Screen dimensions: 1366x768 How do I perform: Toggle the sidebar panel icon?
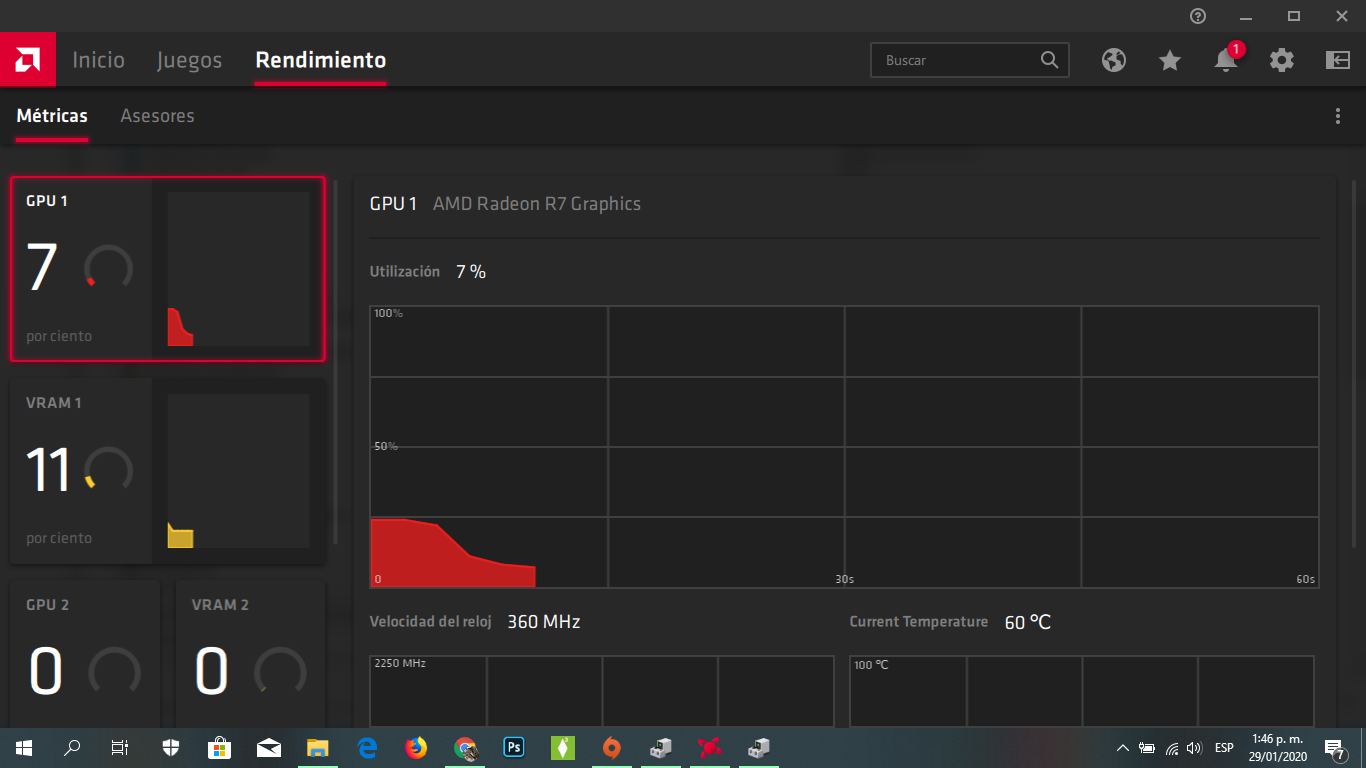(1338, 60)
